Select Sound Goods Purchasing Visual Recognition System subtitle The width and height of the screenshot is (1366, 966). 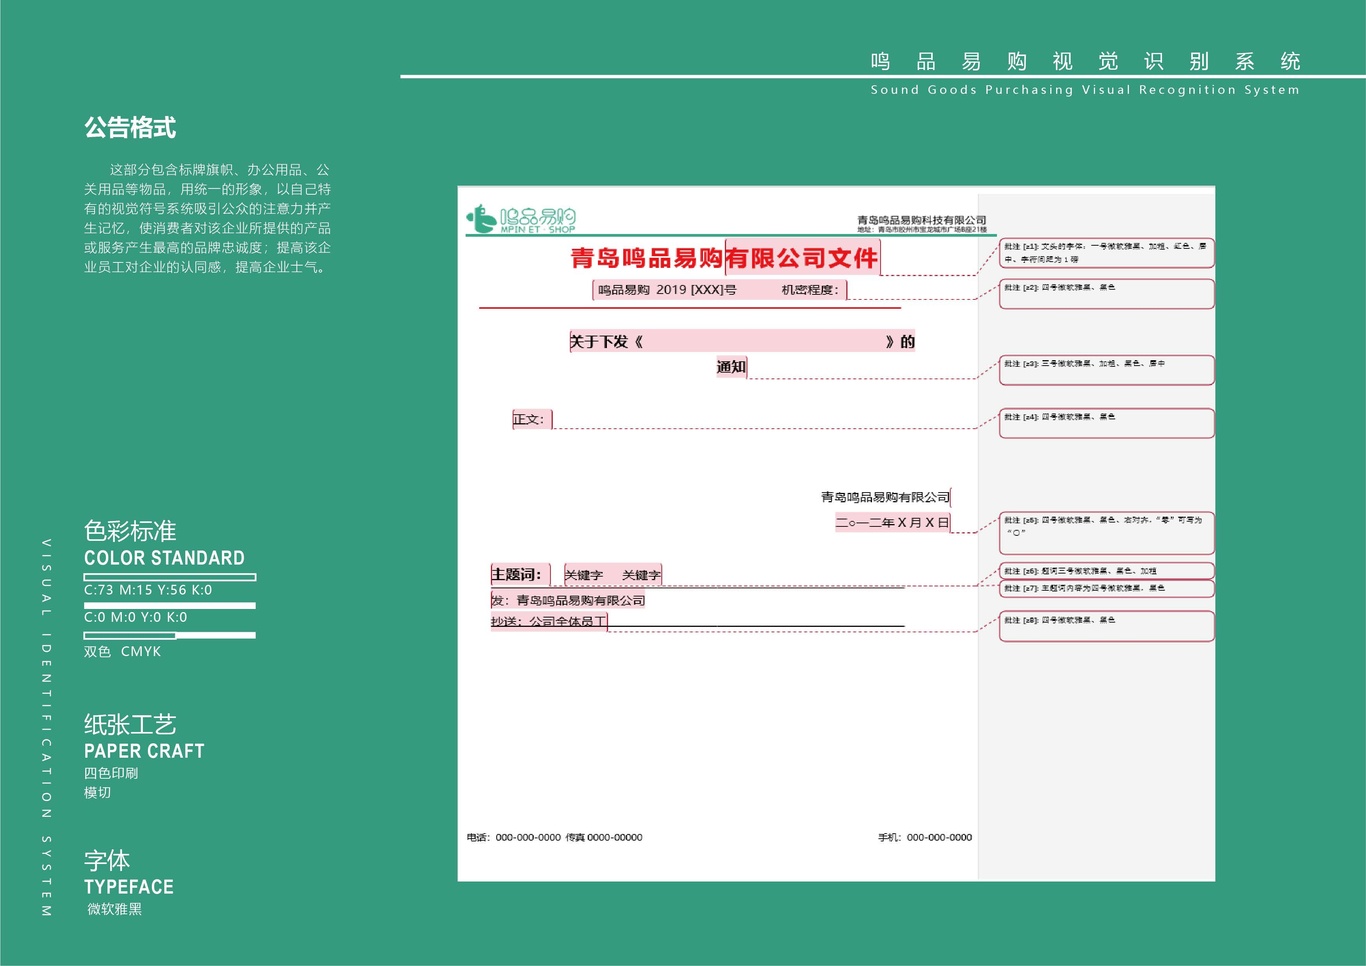point(1085,90)
